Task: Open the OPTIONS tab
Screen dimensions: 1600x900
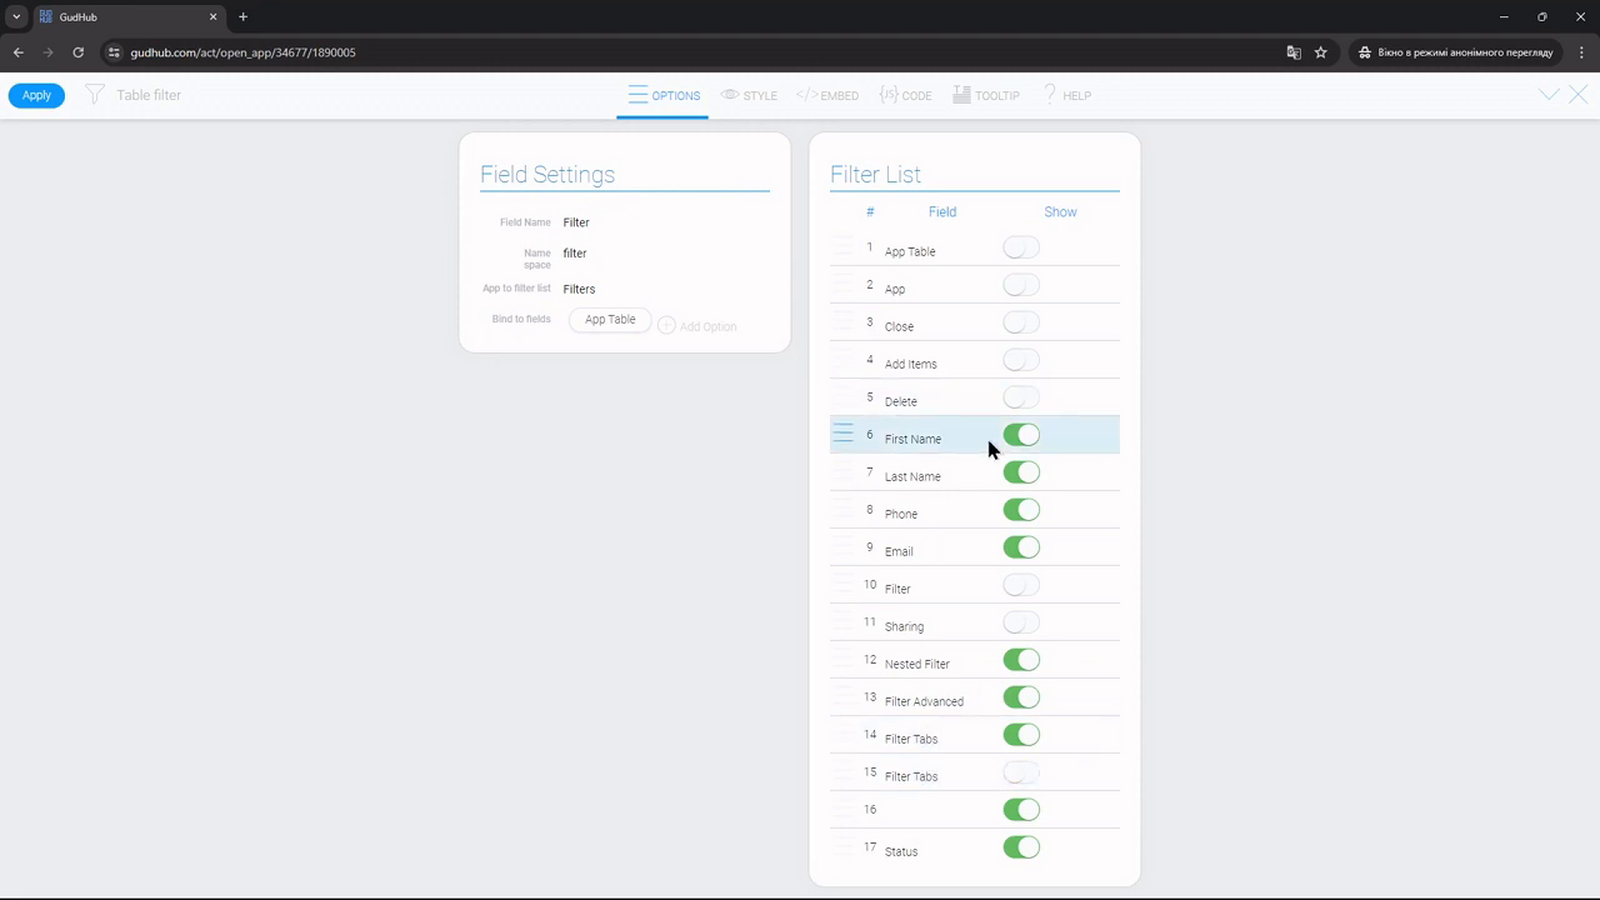Action: 663,95
